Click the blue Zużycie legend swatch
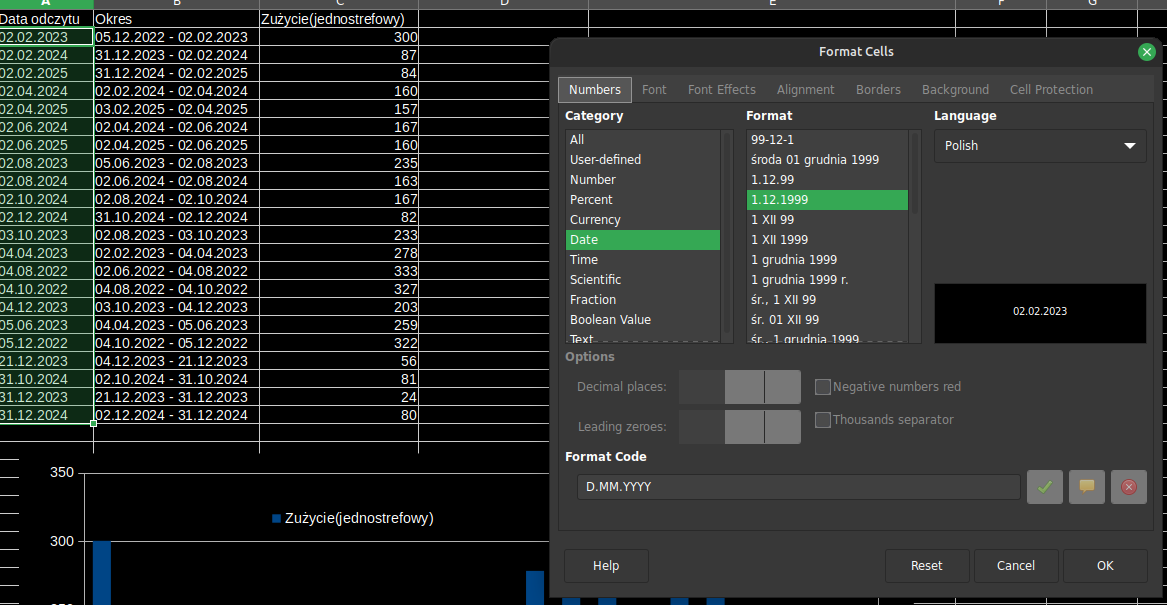 coord(275,518)
